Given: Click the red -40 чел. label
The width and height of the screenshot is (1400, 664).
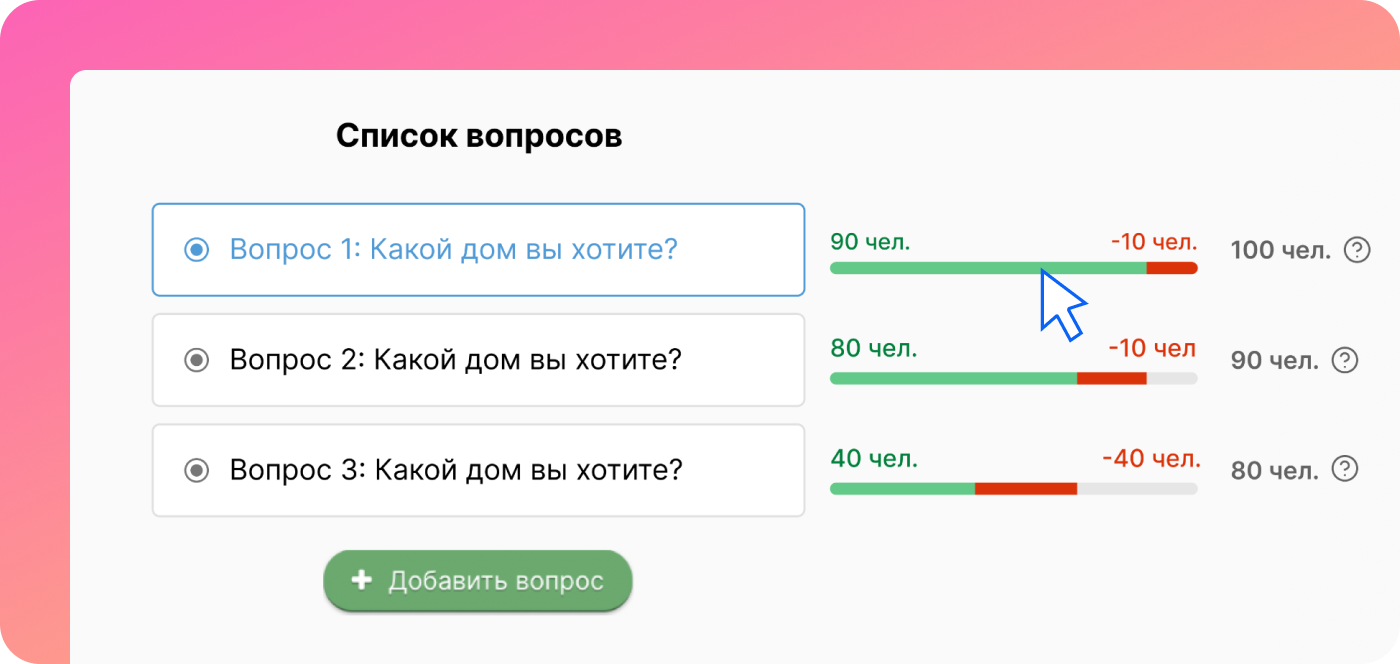Looking at the screenshot, I should (1151, 459).
